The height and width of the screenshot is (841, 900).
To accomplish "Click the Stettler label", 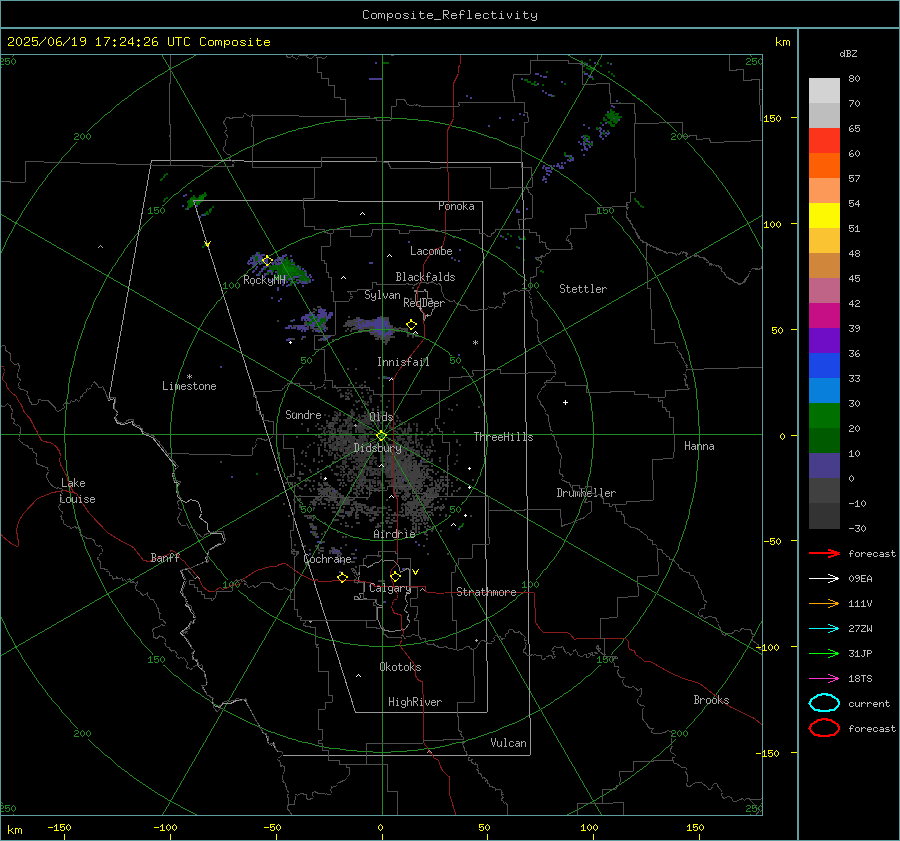I will (583, 289).
